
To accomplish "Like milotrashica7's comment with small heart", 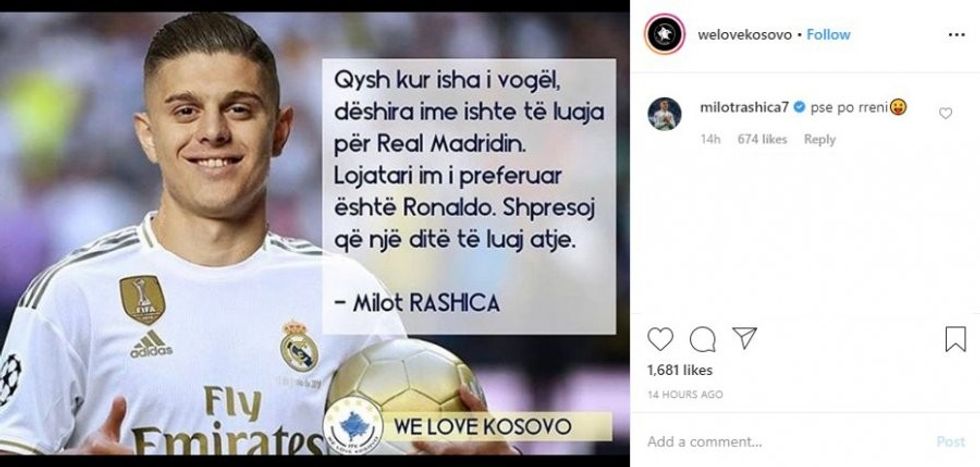I will [945, 113].
